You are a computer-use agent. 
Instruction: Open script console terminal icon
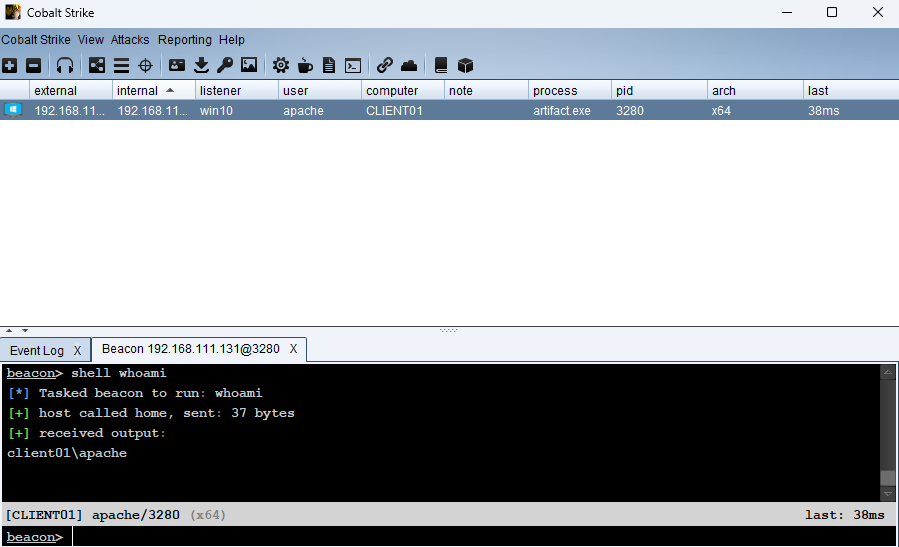353,66
